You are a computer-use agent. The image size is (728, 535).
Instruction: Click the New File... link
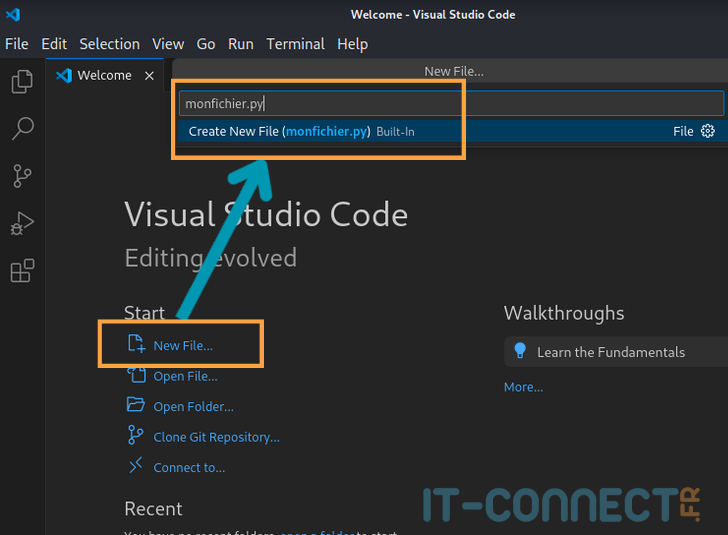pos(182,346)
